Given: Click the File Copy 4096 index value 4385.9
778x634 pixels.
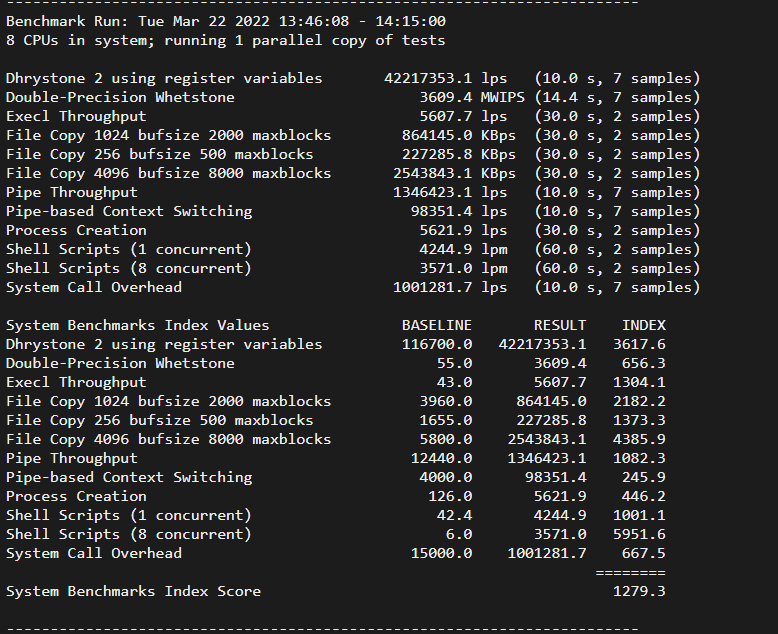Looking at the screenshot, I should (640, 439).
